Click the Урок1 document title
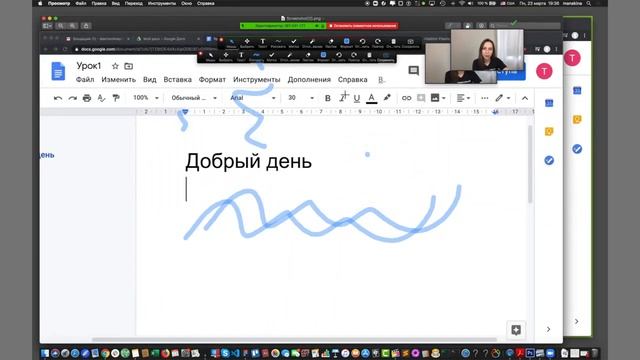The width and height of the screenshot is (640, 360). 89,66
